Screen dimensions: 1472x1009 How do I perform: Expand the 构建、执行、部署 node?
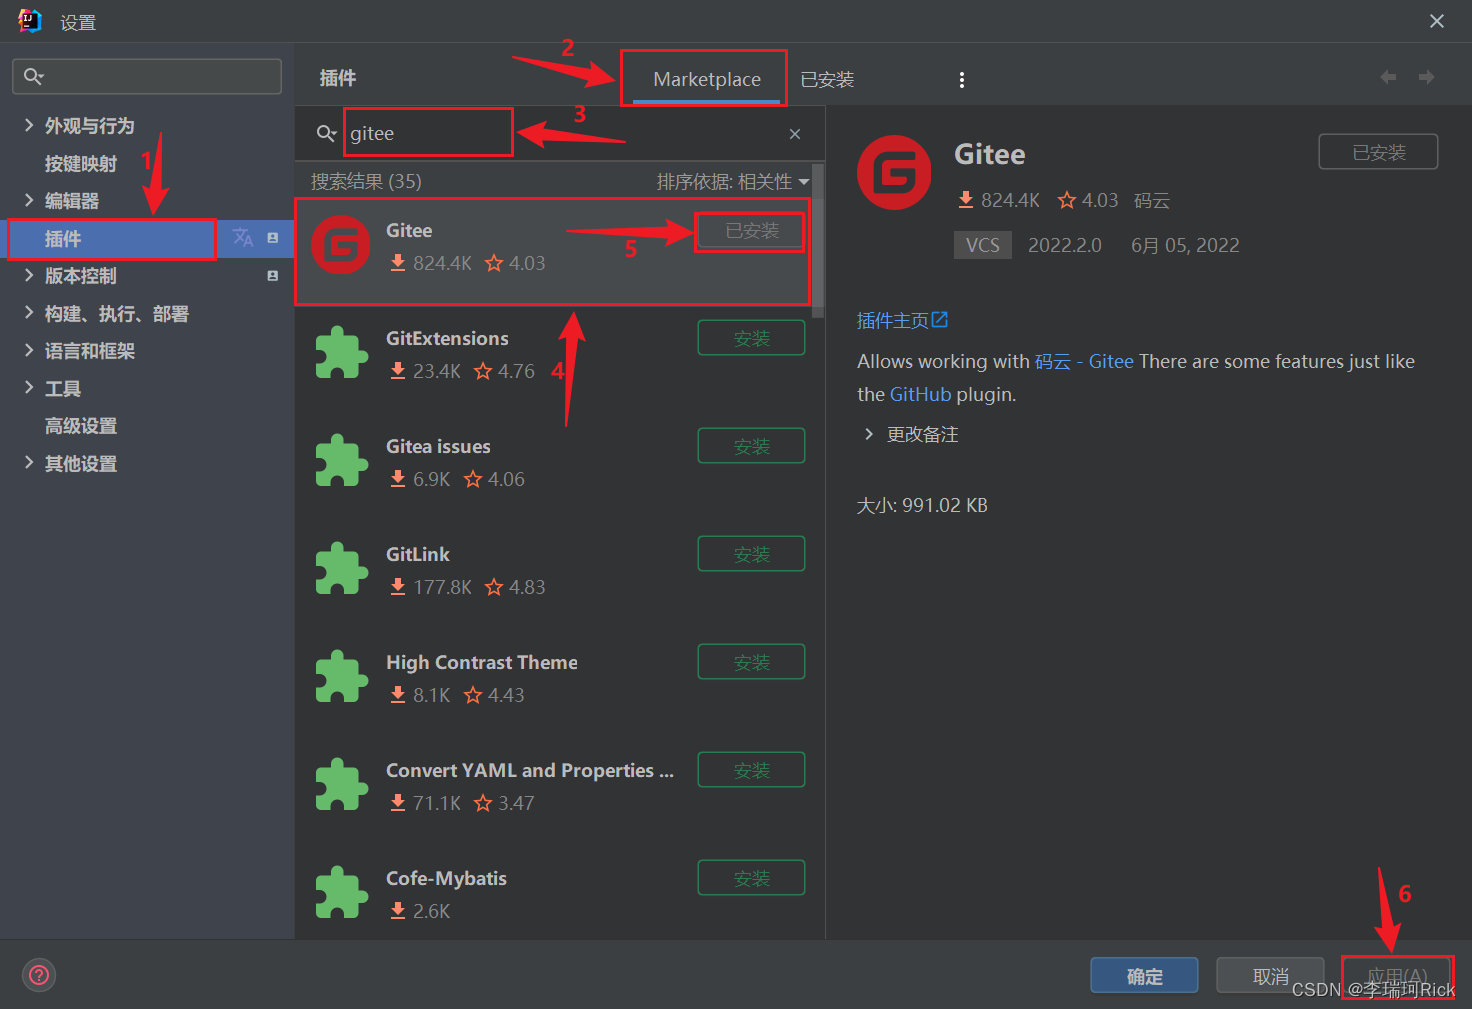[x=29, y=313]
